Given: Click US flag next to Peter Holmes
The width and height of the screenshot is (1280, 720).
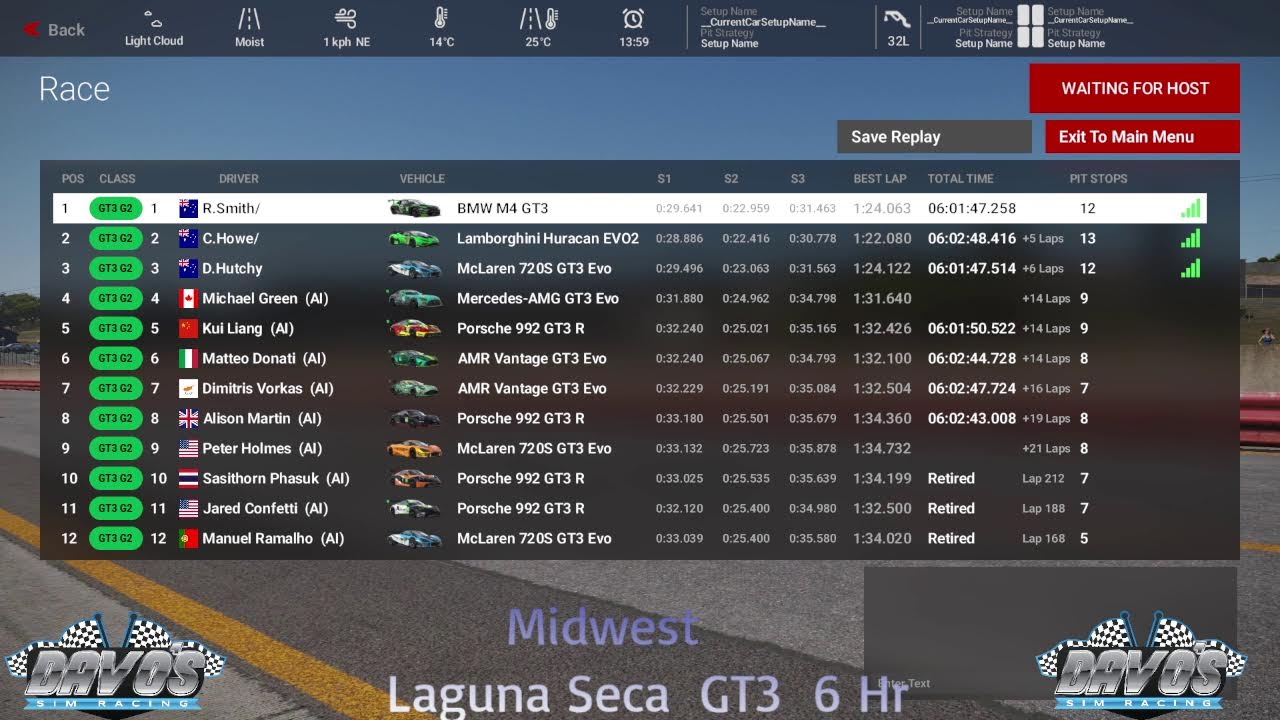Looking at the screenshot, I should tap(188, 448).
